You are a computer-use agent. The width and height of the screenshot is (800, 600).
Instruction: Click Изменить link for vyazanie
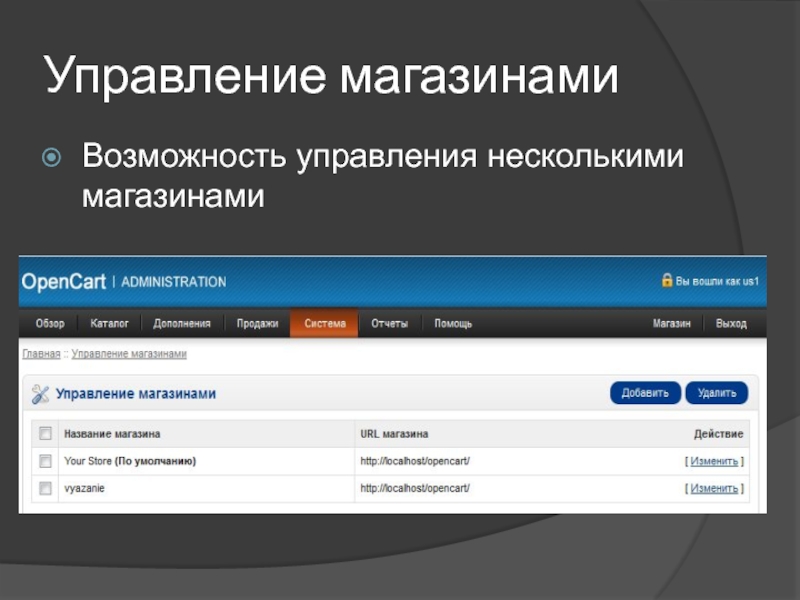pyautogui.click(x=714, y=488)
